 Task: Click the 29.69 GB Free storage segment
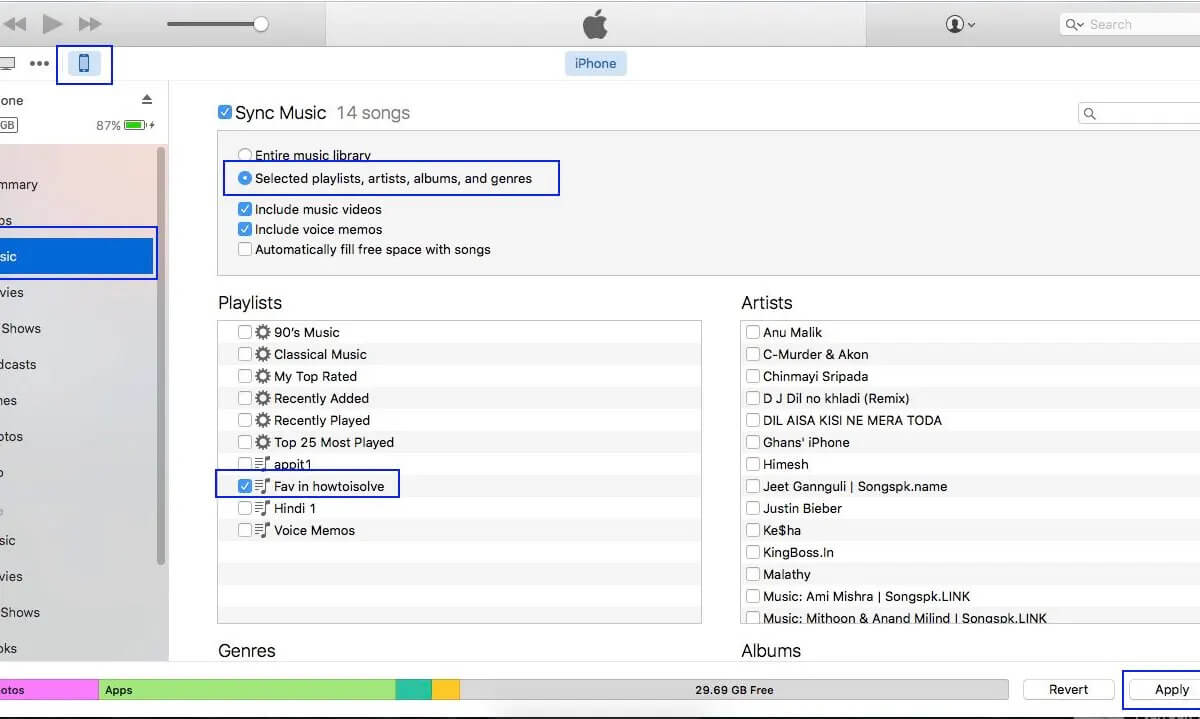[x=734, y=689]
